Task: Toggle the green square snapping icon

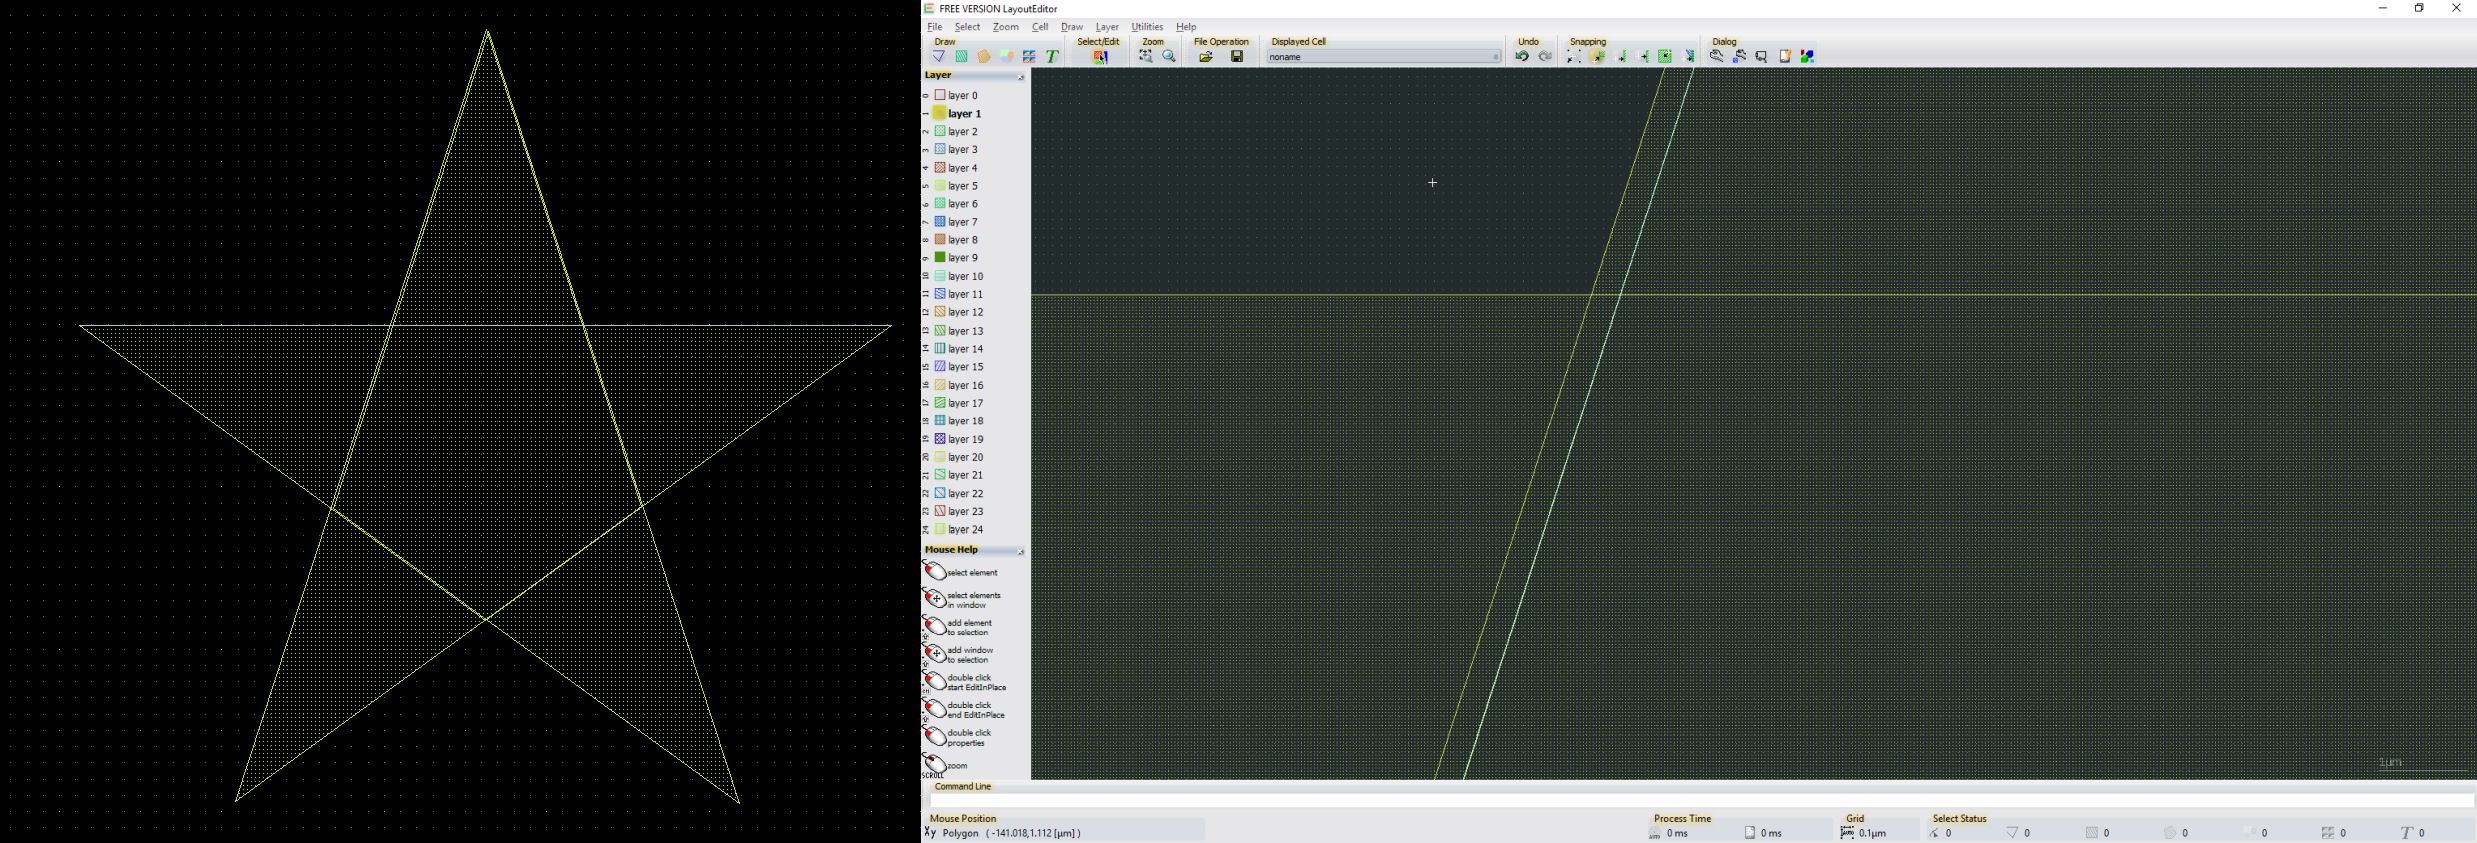Action: [1666, 57]
